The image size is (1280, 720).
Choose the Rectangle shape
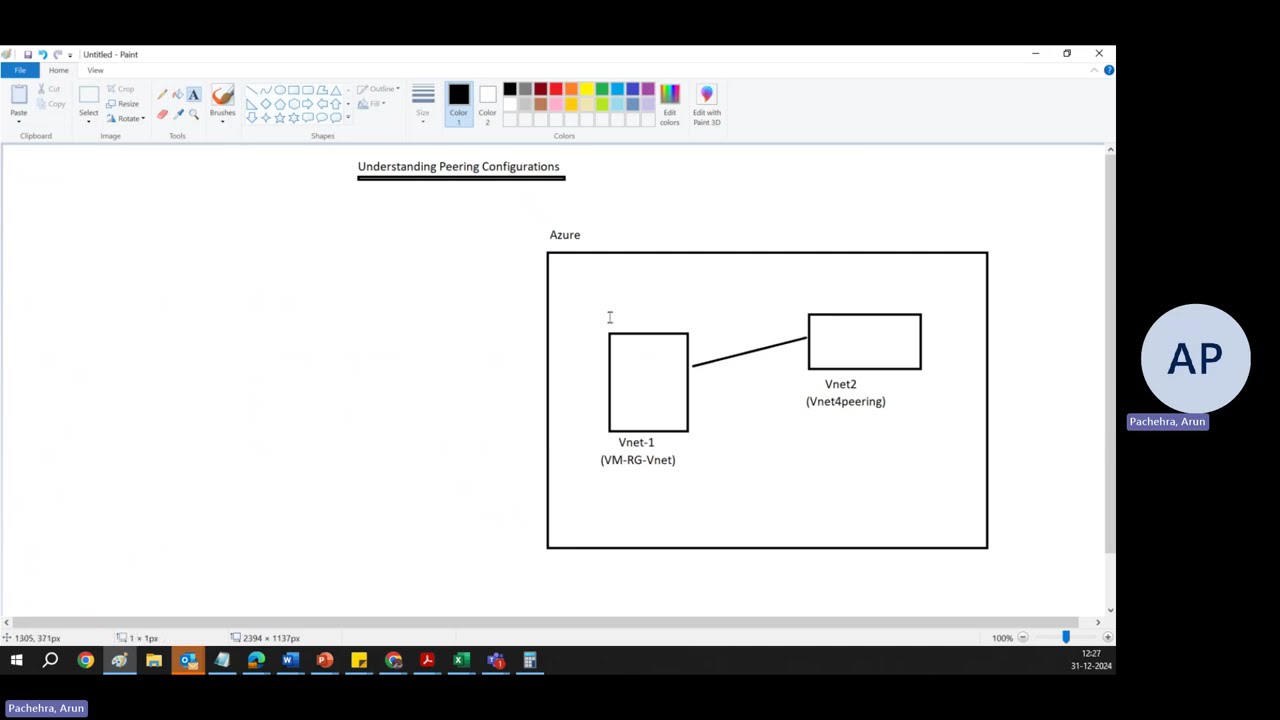pyautogui.click(x=293, y=90)
